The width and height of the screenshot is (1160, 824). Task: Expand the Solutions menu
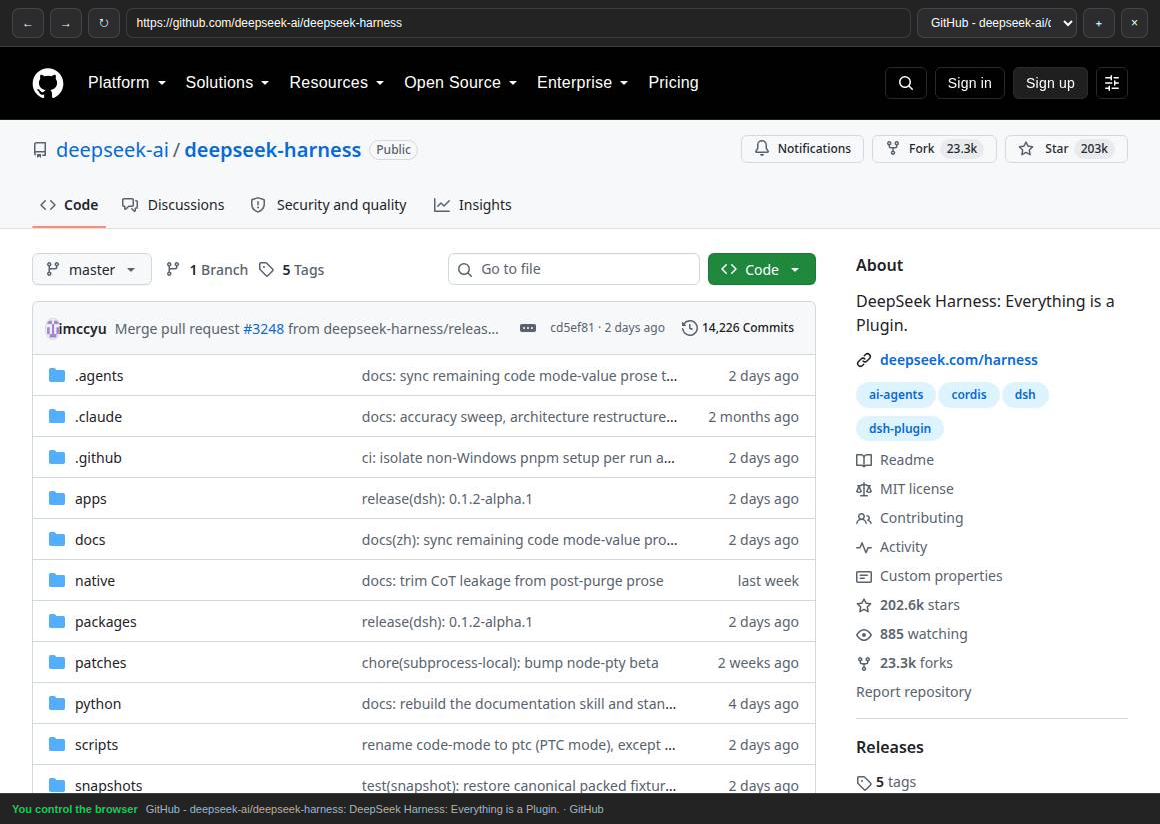[x=227, y=83]
